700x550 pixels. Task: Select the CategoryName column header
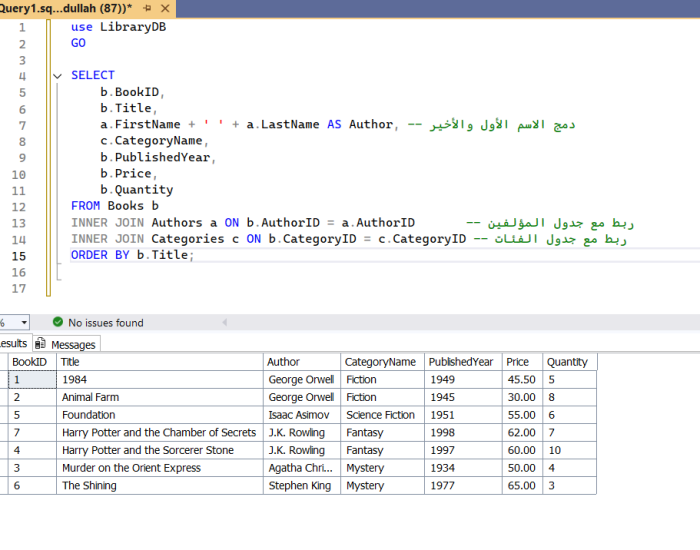tap(379, 362)
